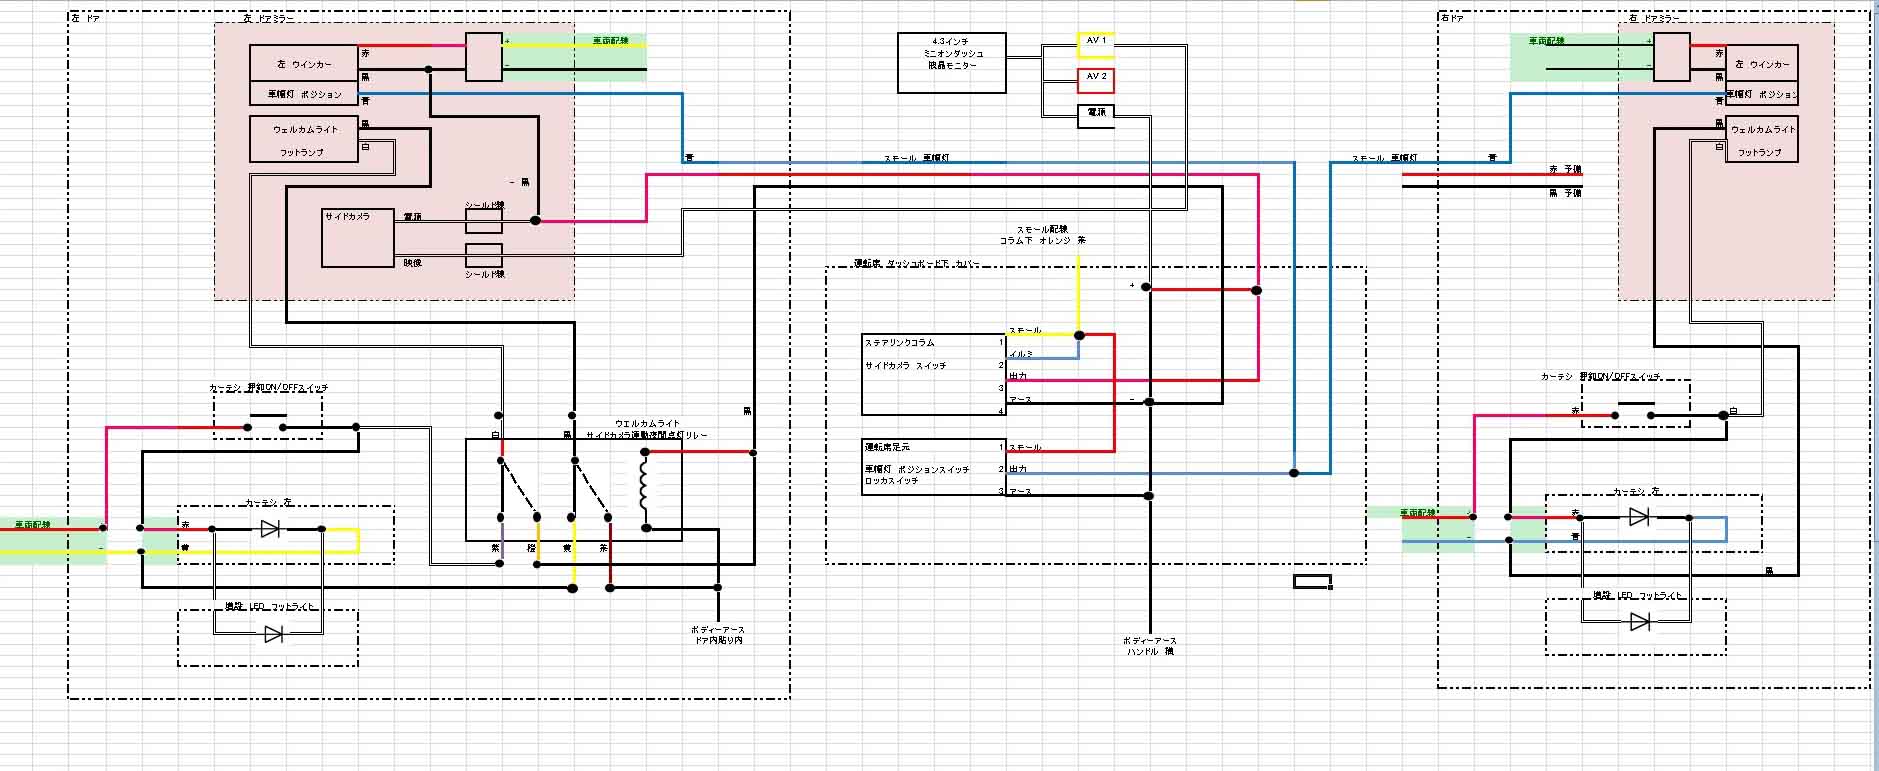Select the 赤 予備 spare wire label
The image size is (1879, 771).
pyautogui.click(x=1565, y=170)
